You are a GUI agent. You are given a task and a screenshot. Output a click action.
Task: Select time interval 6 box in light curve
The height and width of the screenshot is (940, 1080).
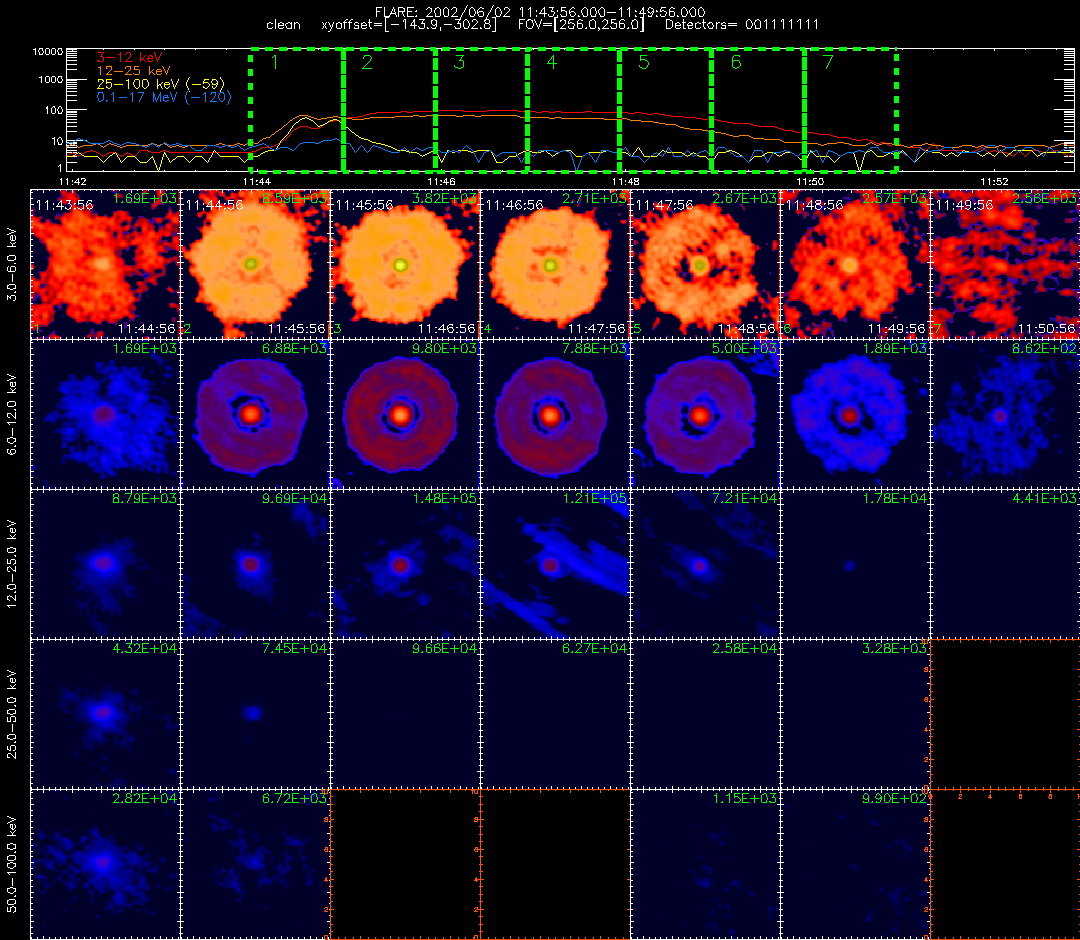pos(758,110)
